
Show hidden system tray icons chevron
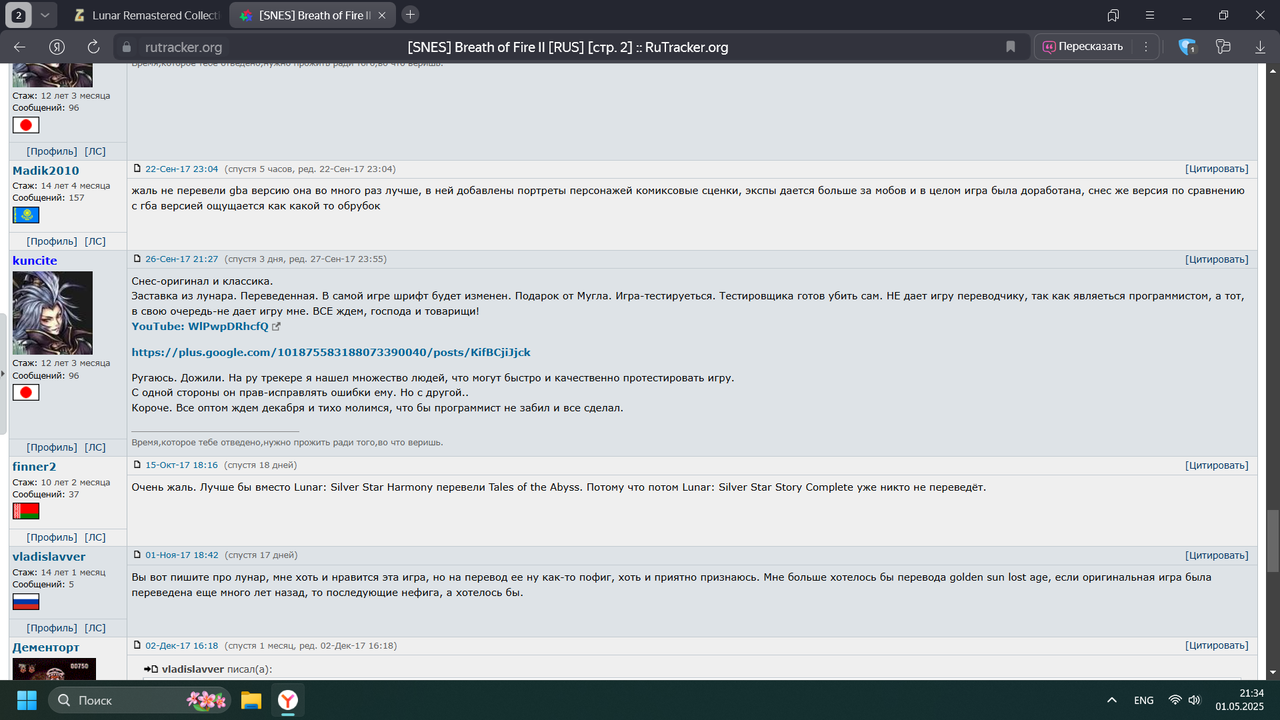point(1112,700)
